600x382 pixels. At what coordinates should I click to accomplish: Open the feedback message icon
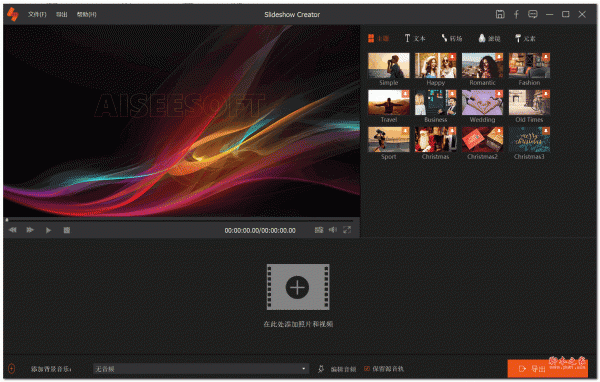[533, 15]
